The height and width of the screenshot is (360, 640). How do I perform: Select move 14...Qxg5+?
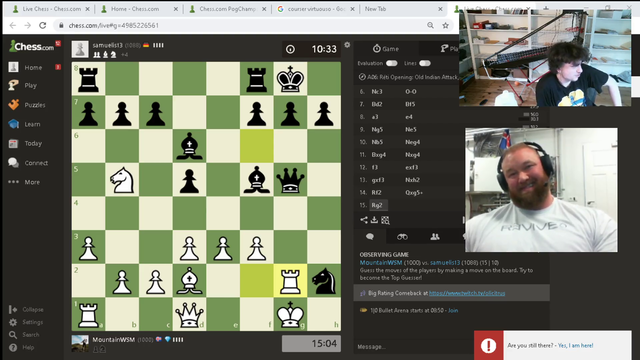413,192
